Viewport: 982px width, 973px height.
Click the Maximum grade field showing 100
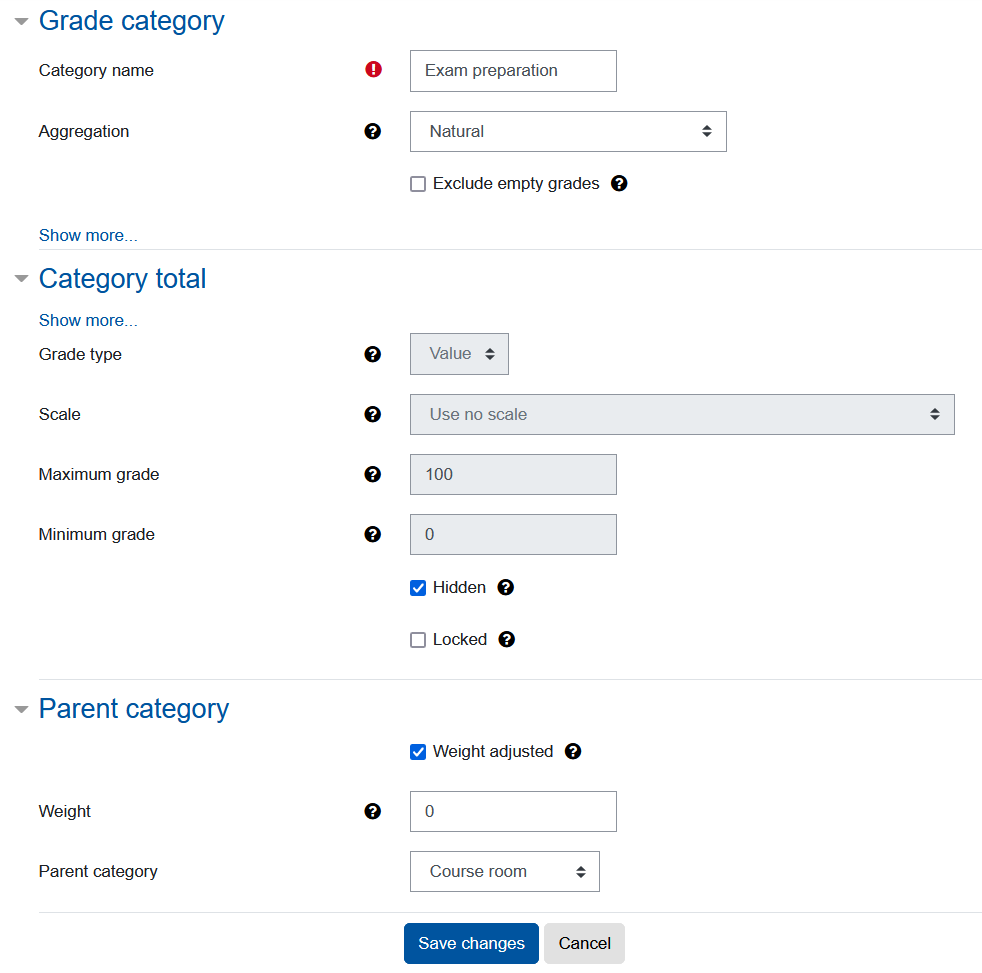(x=513, y=475)
